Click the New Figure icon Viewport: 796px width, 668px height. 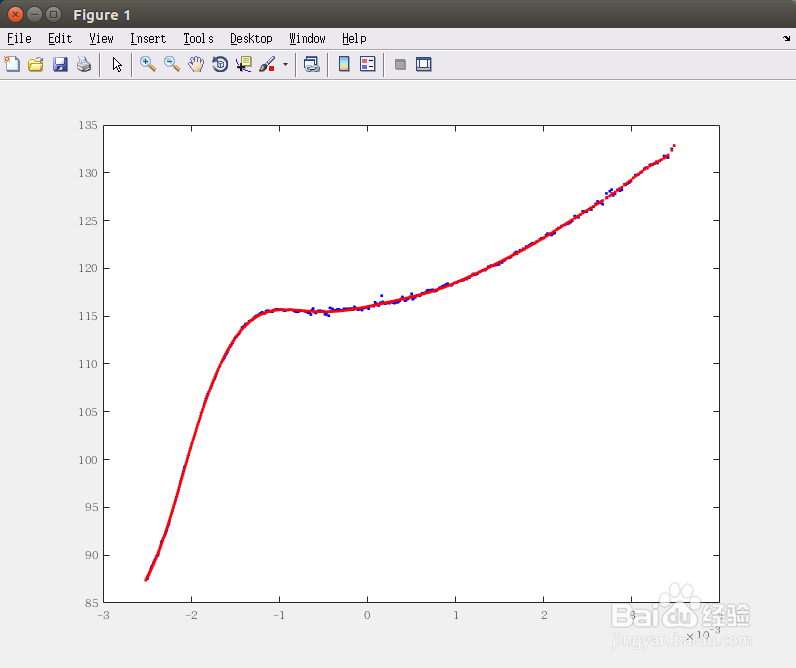pyautogui.click(x=12, y=64)
